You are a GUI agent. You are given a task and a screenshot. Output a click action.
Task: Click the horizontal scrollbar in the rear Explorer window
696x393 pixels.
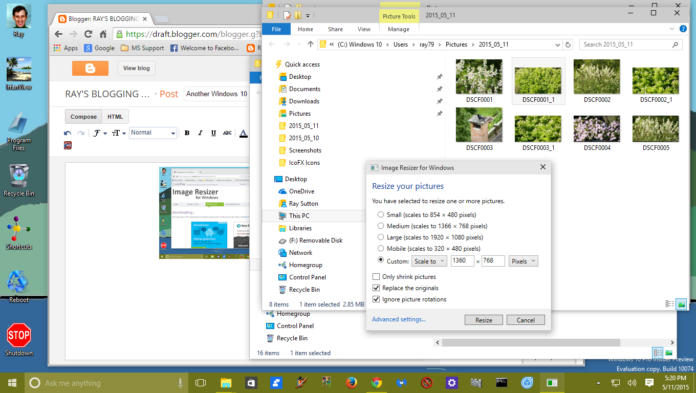pos(531,342)
